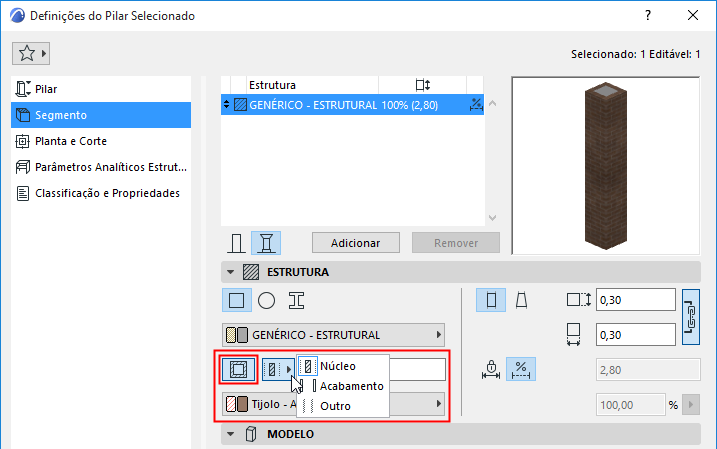
Task: Open the GENÉRICO - ESTRUTURAL material dropdown
Action: [x=333, y=335]
